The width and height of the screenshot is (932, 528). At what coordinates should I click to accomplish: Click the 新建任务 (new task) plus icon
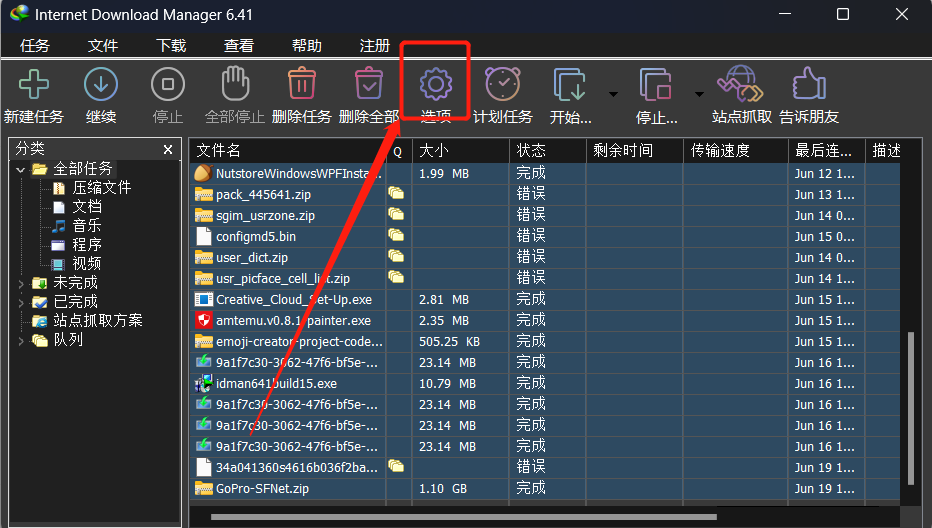tap(34, 84)
